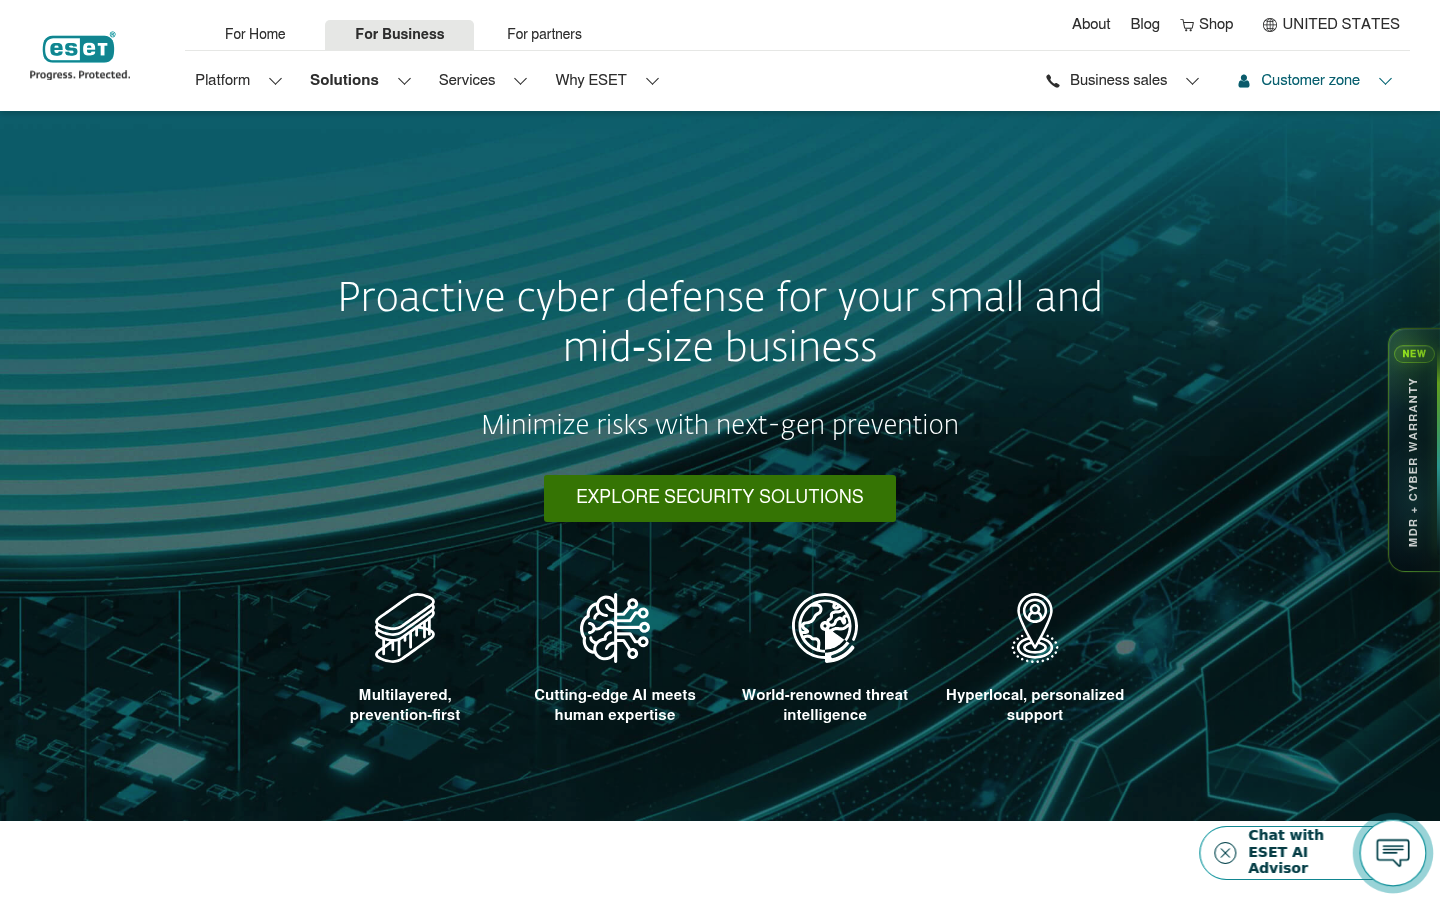Select the Multilayered prevention-first shield icon
Screen dimensions: 1440x900
point(405,628)
